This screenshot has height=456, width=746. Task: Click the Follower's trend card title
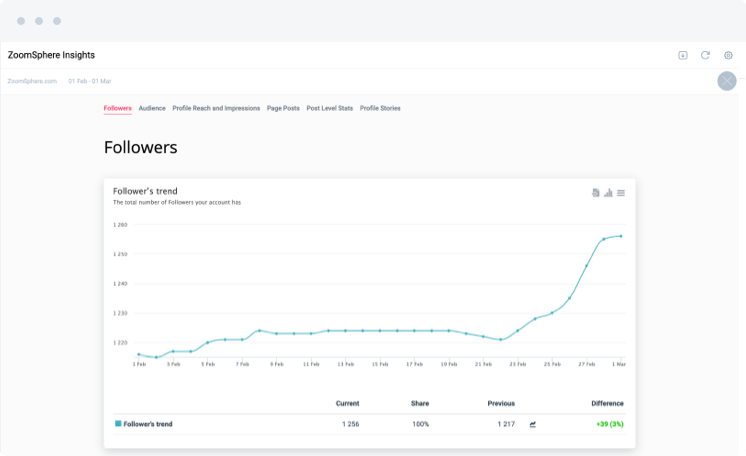coord(145,191)
